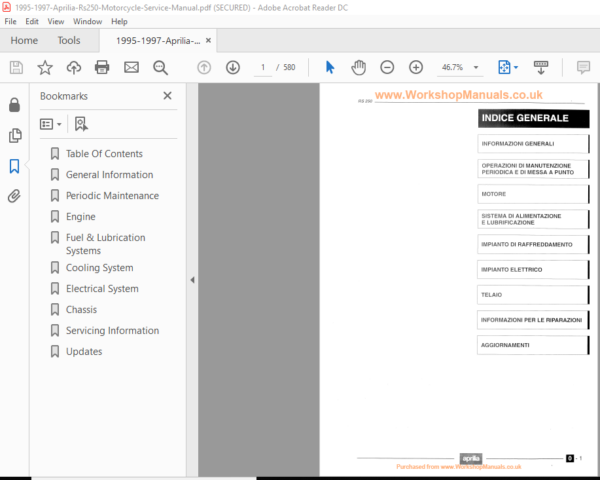Select the Hand pan tool

(358, 68)
